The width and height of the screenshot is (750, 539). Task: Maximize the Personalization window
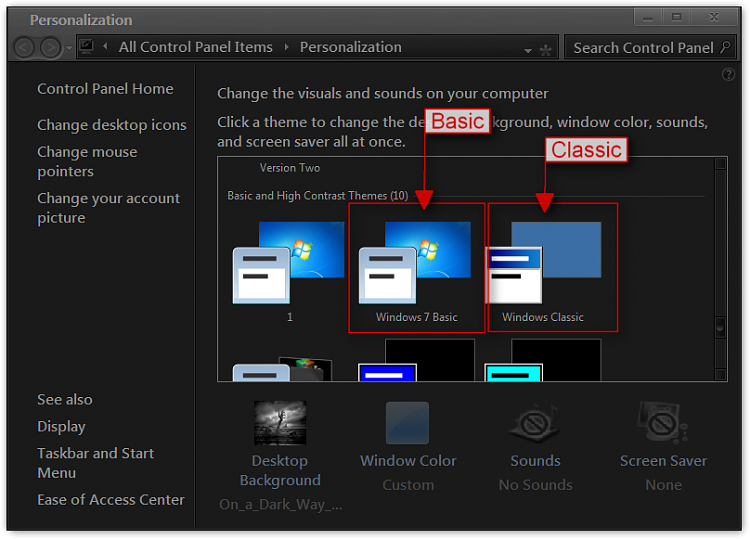[x=676, y=17]
